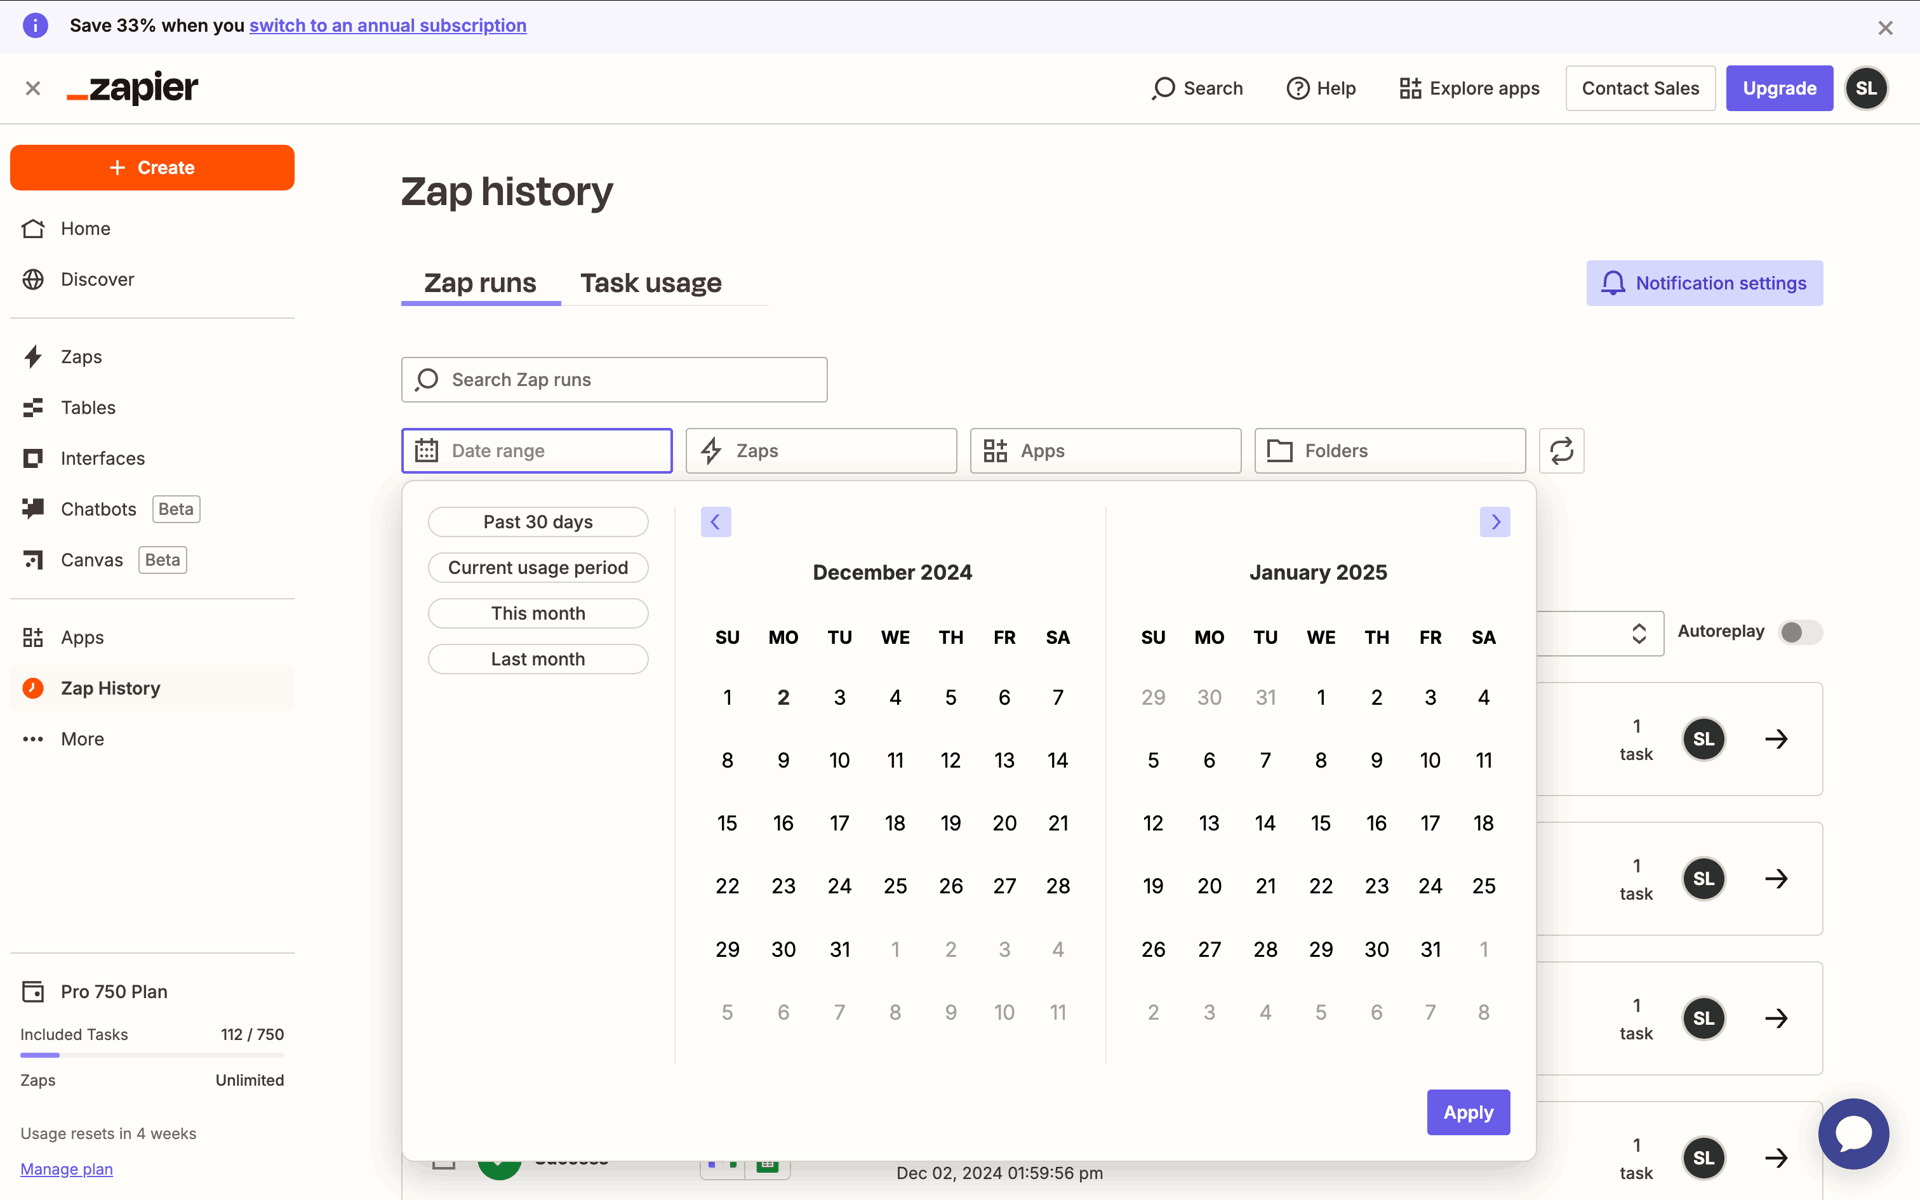Pick December 25 in the calendar

tap(895, 886)
